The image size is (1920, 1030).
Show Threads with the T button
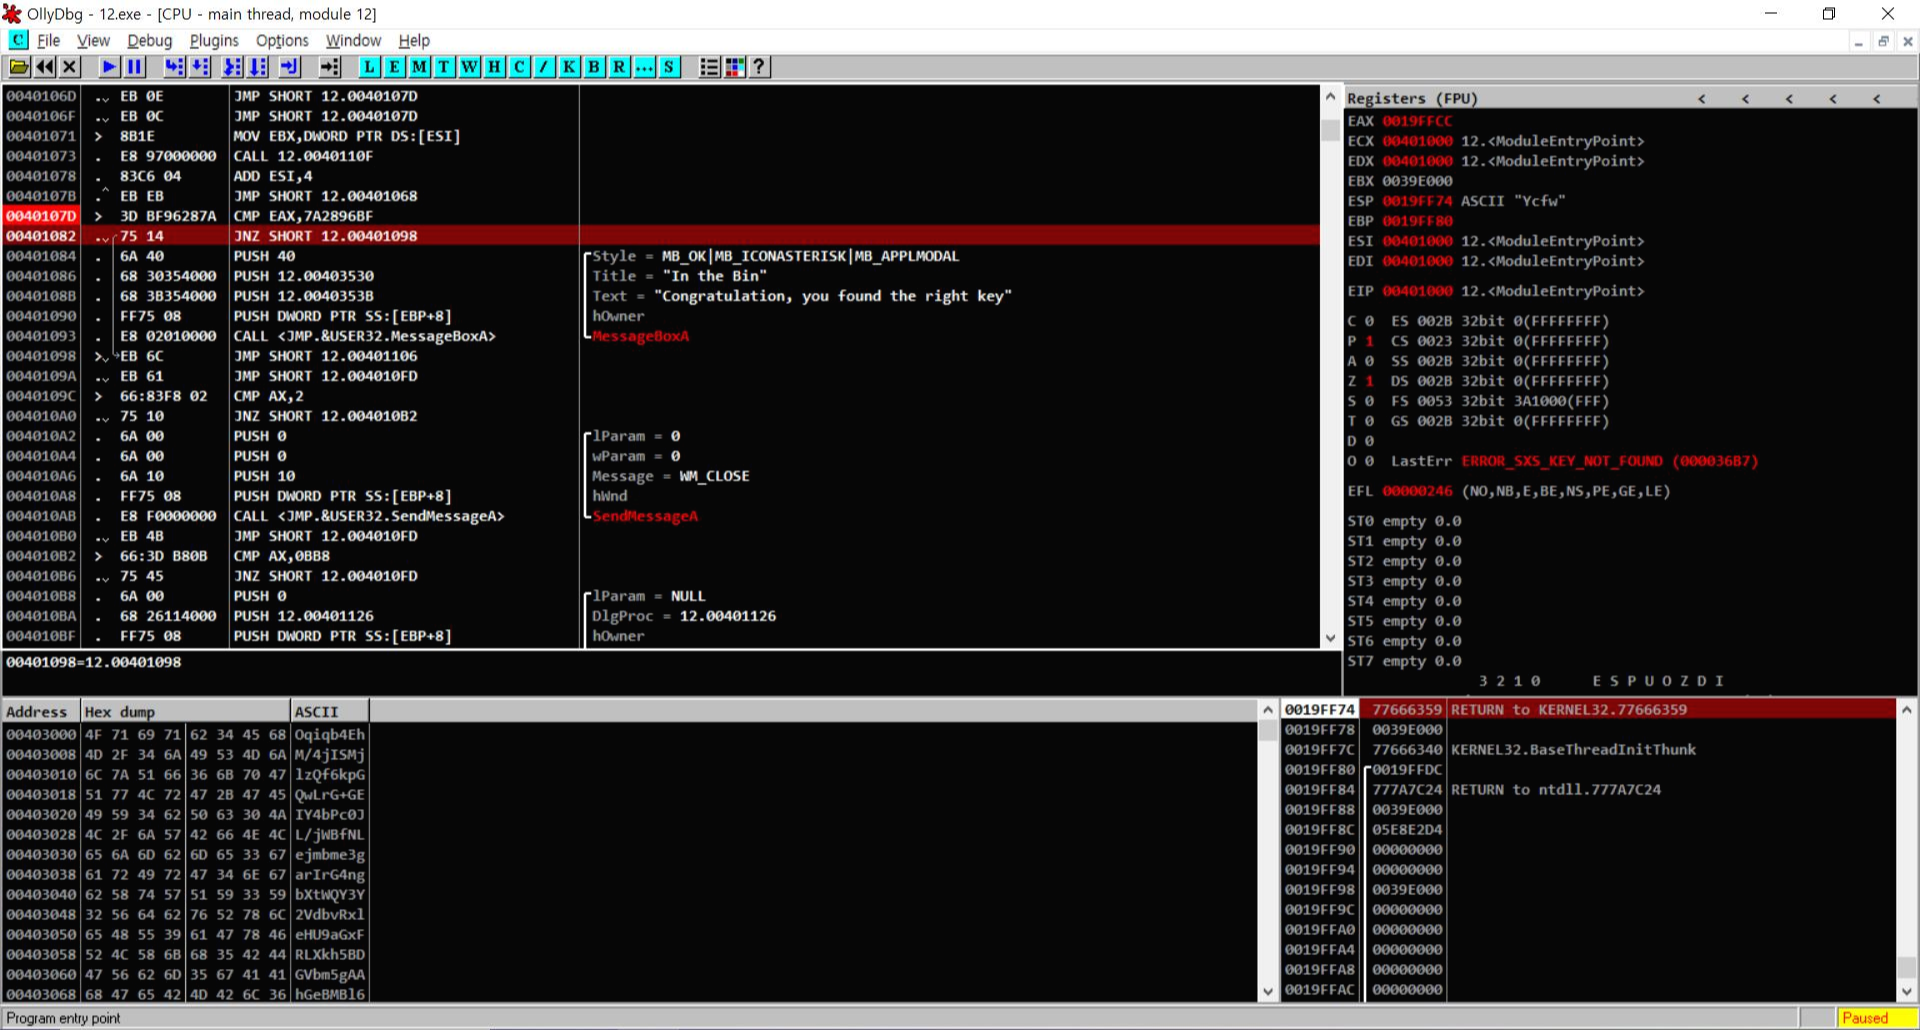pyautogui.click(x=445, y=67)
